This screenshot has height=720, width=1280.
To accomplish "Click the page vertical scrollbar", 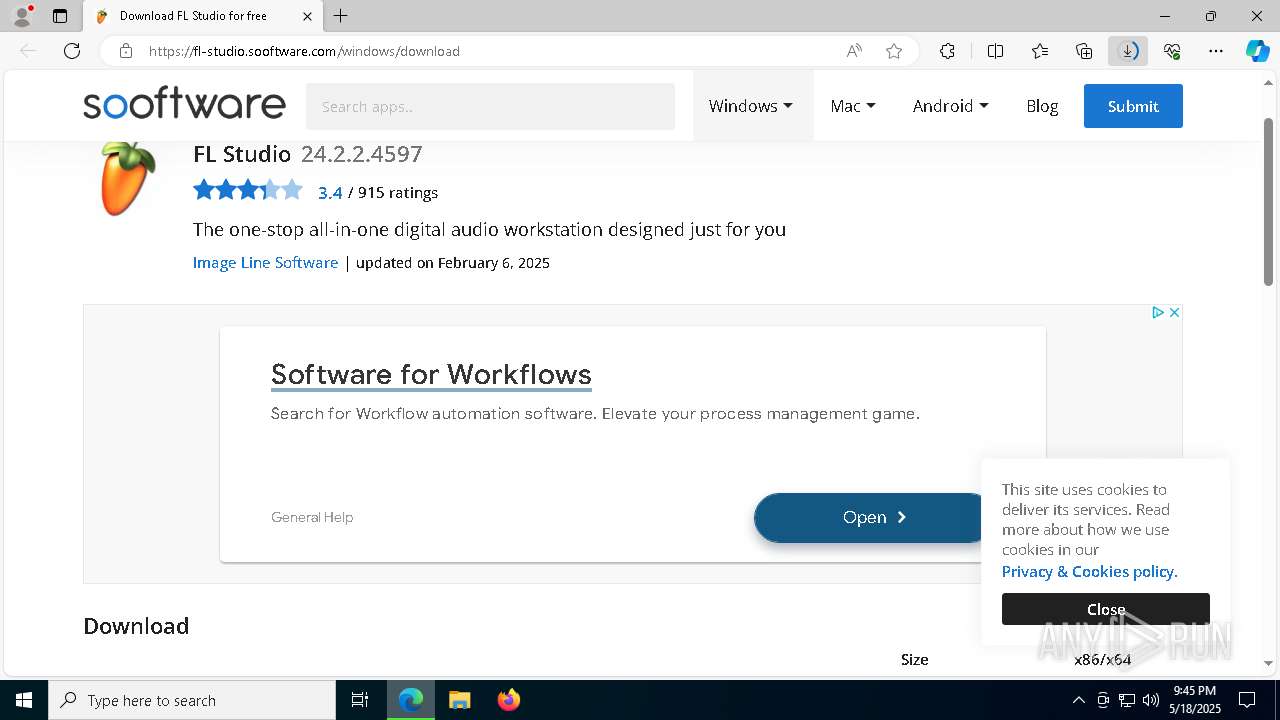I will click(1269, 200).
